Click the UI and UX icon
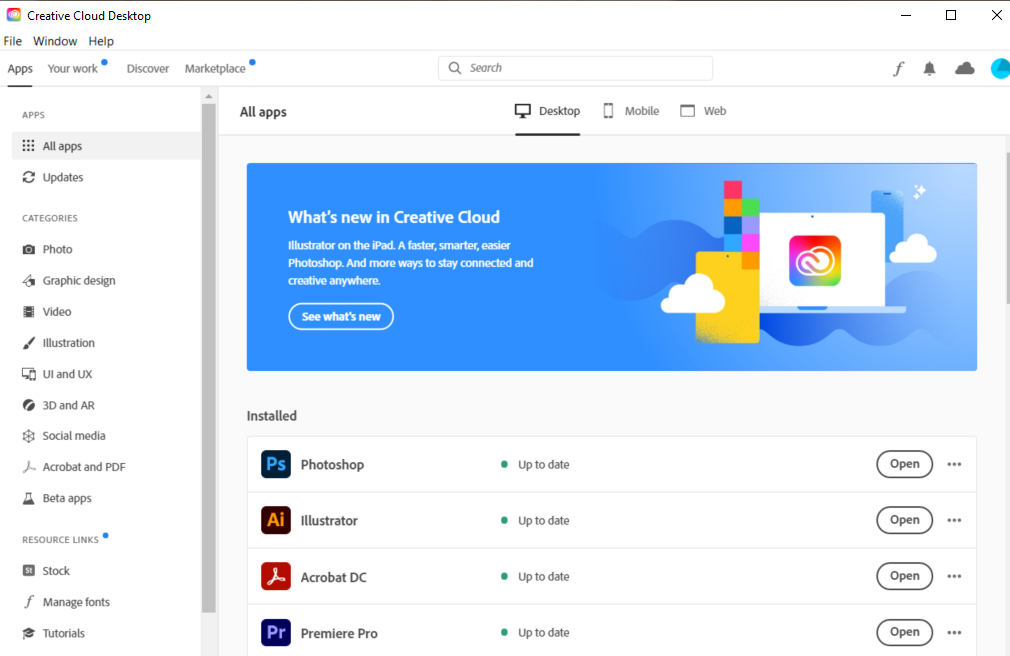Image resolution: width=1010 pixels, height=656 pixels. tap(28, 374)
